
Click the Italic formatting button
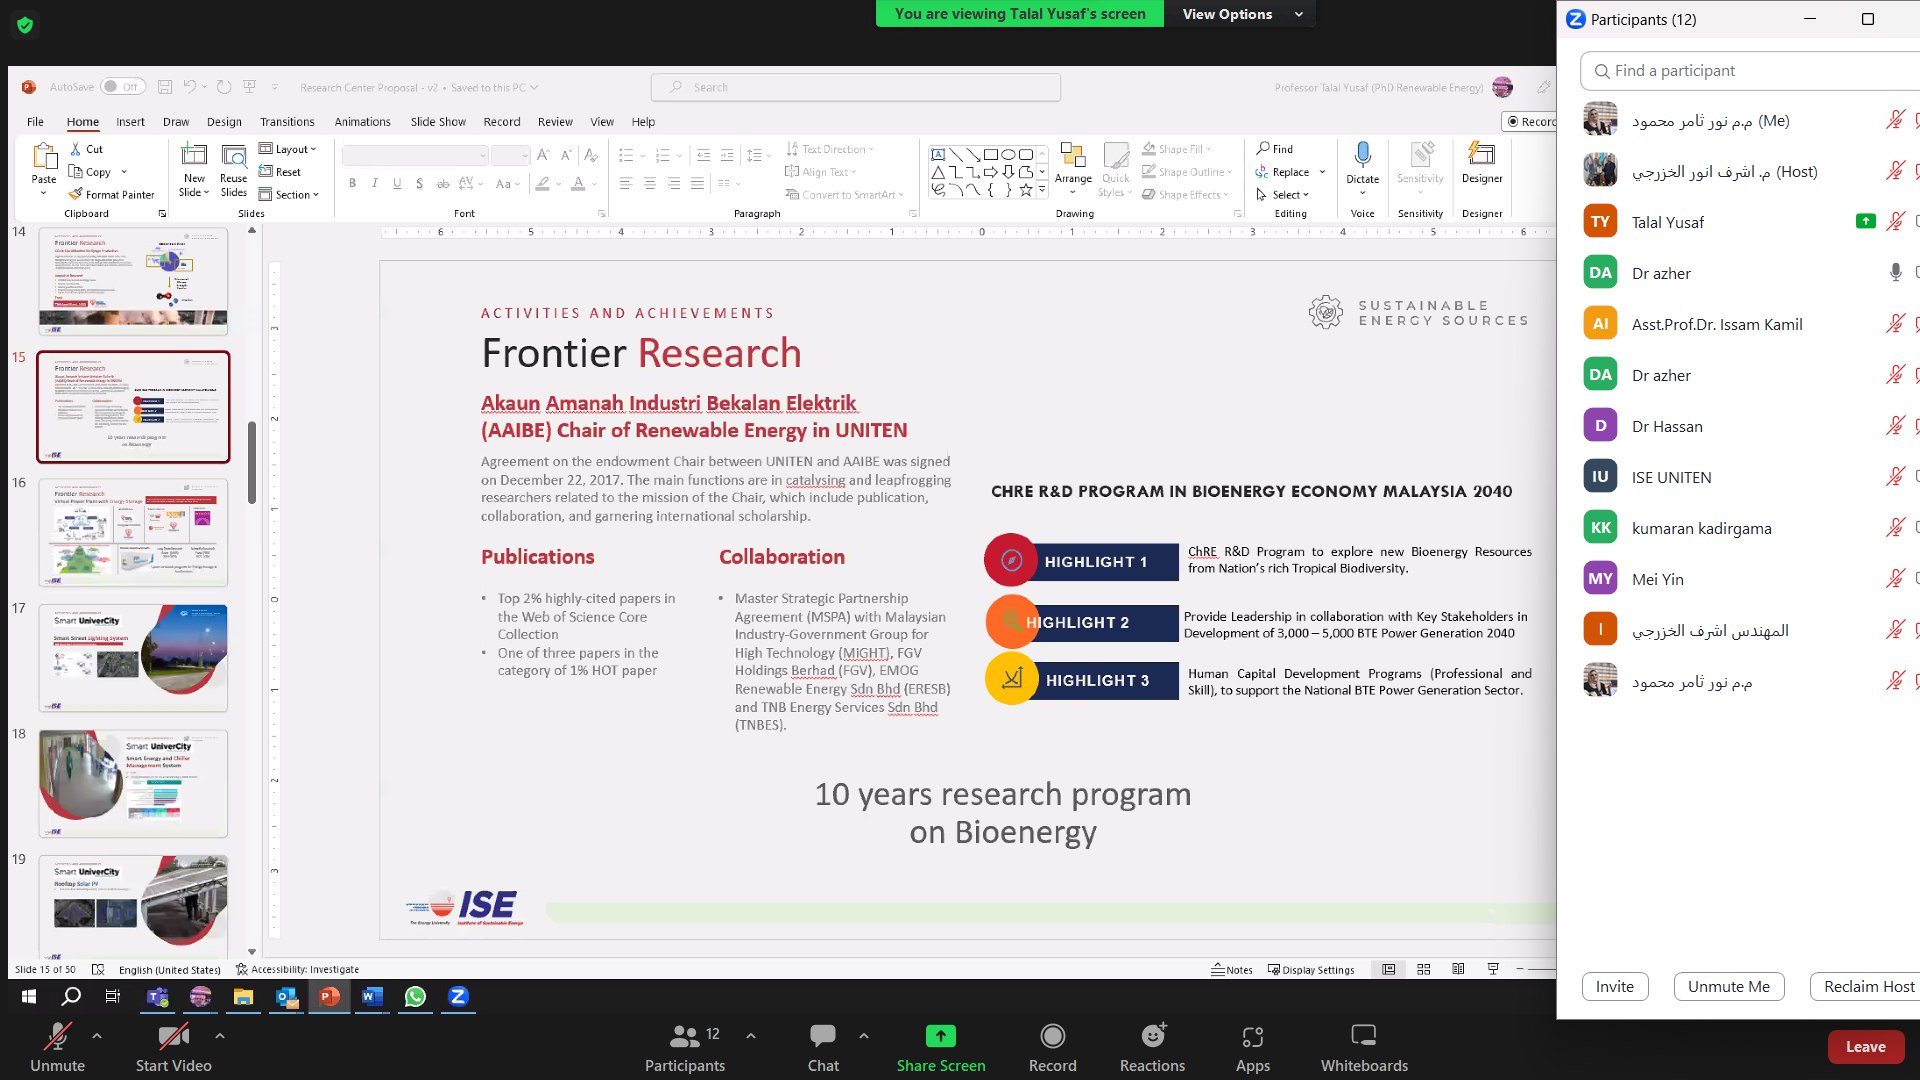(375, 183)
